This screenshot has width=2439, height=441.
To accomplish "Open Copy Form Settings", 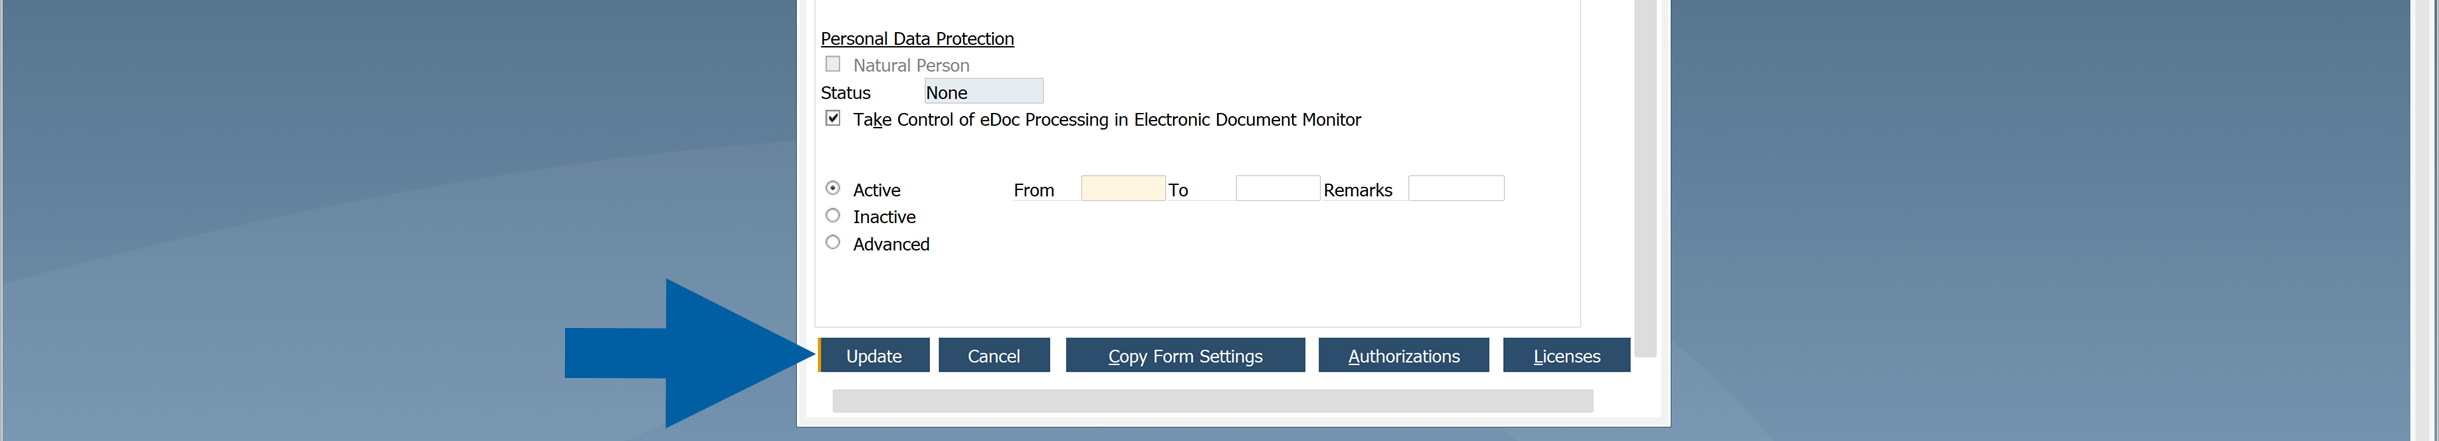I will (1185, 355).
